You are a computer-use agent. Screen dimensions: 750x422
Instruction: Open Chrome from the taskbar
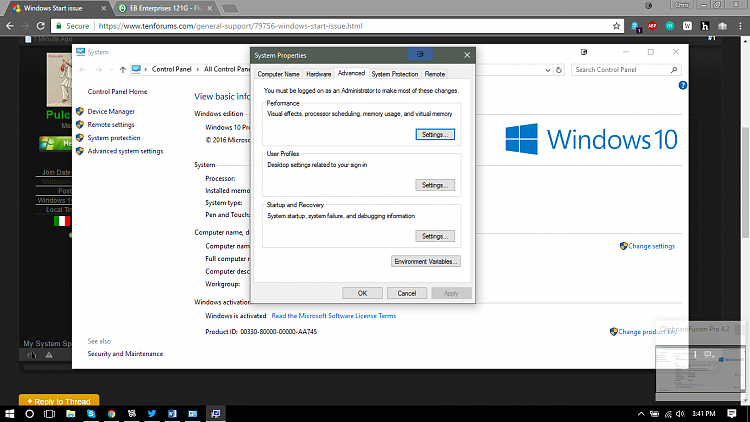110,412
